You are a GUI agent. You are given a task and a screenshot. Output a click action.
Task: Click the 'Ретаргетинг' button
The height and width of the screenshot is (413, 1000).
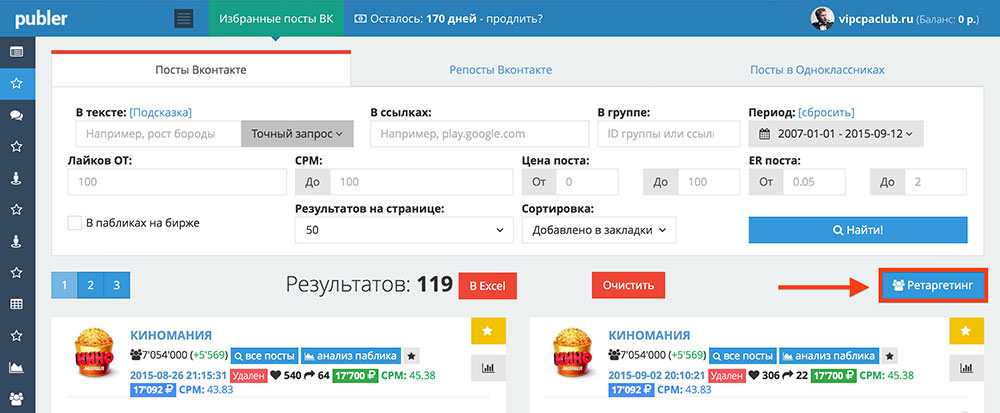pos(932,286)
